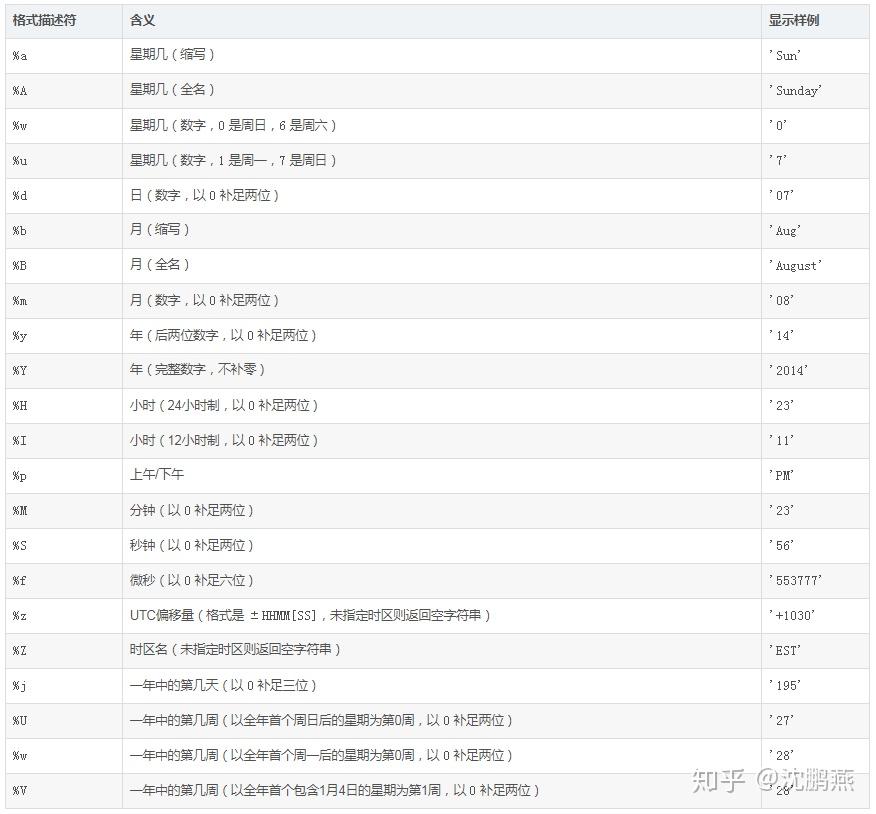The height and width of the screenshot is (814, 876).
Task: Click the sample value '07'
Action: tap(781, 196)
